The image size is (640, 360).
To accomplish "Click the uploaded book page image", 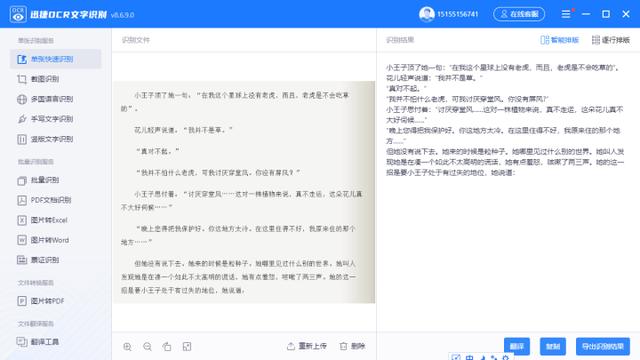I will tap(244, 192).
